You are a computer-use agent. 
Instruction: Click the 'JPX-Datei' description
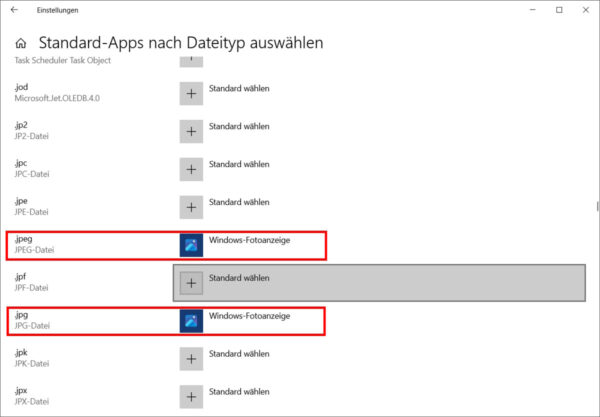click(32, 401)
